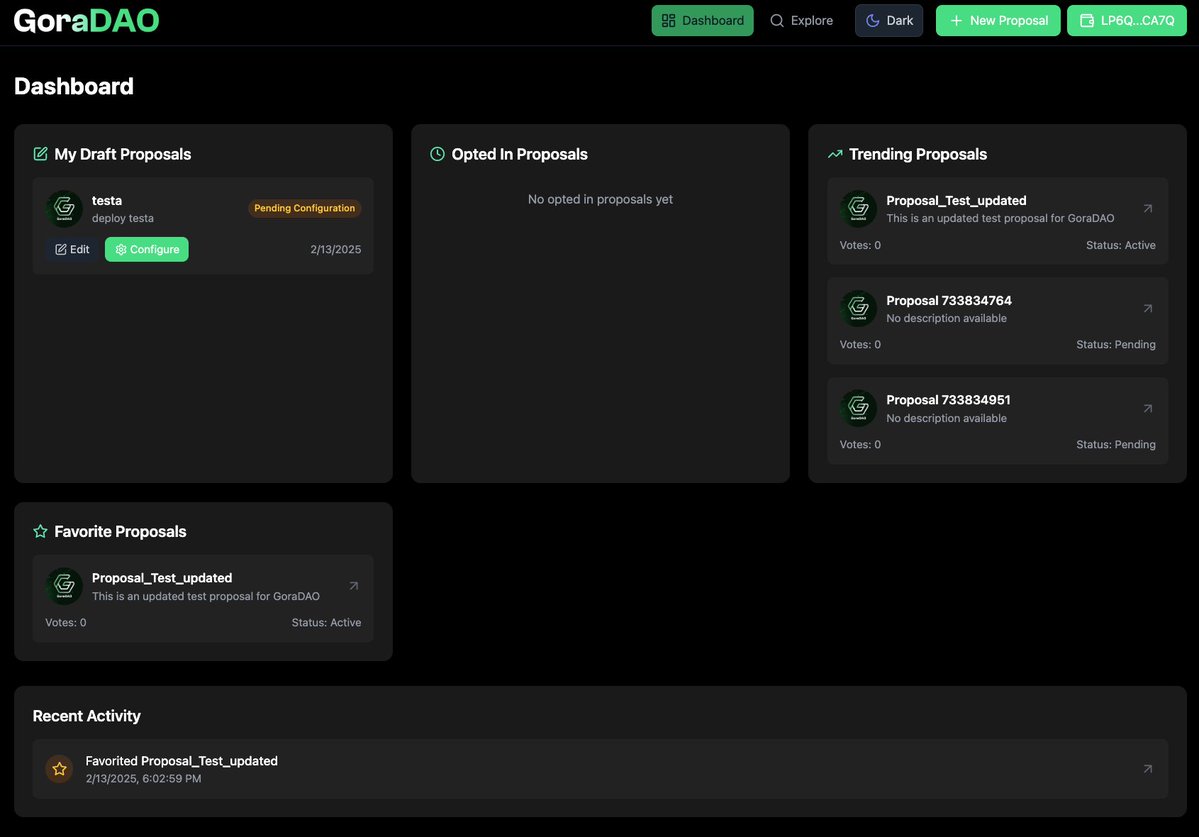Click the wallet icon beside LP6Q...CA7Q
The image size is (1199, 837).
pos(1087,21)
